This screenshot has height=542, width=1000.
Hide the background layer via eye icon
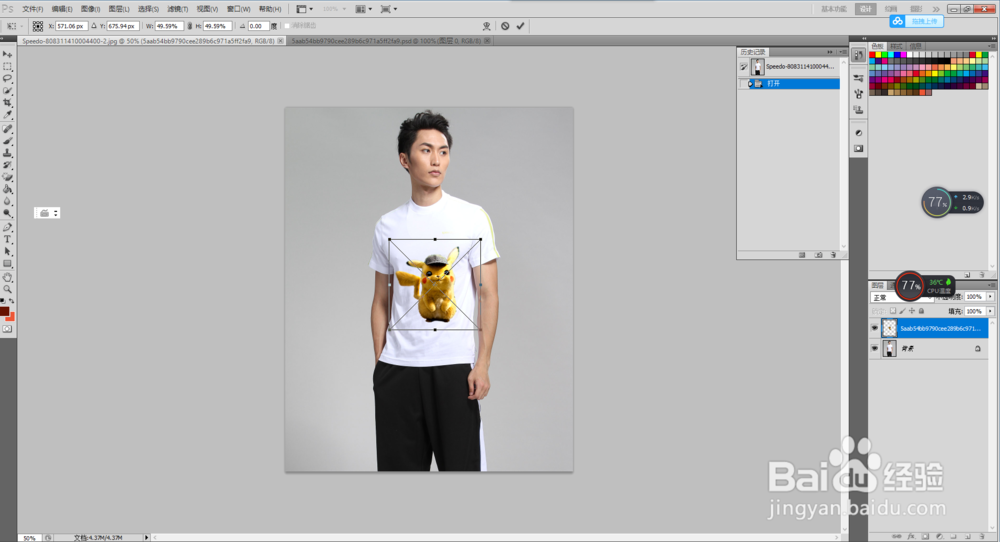(x=875, y=348)
